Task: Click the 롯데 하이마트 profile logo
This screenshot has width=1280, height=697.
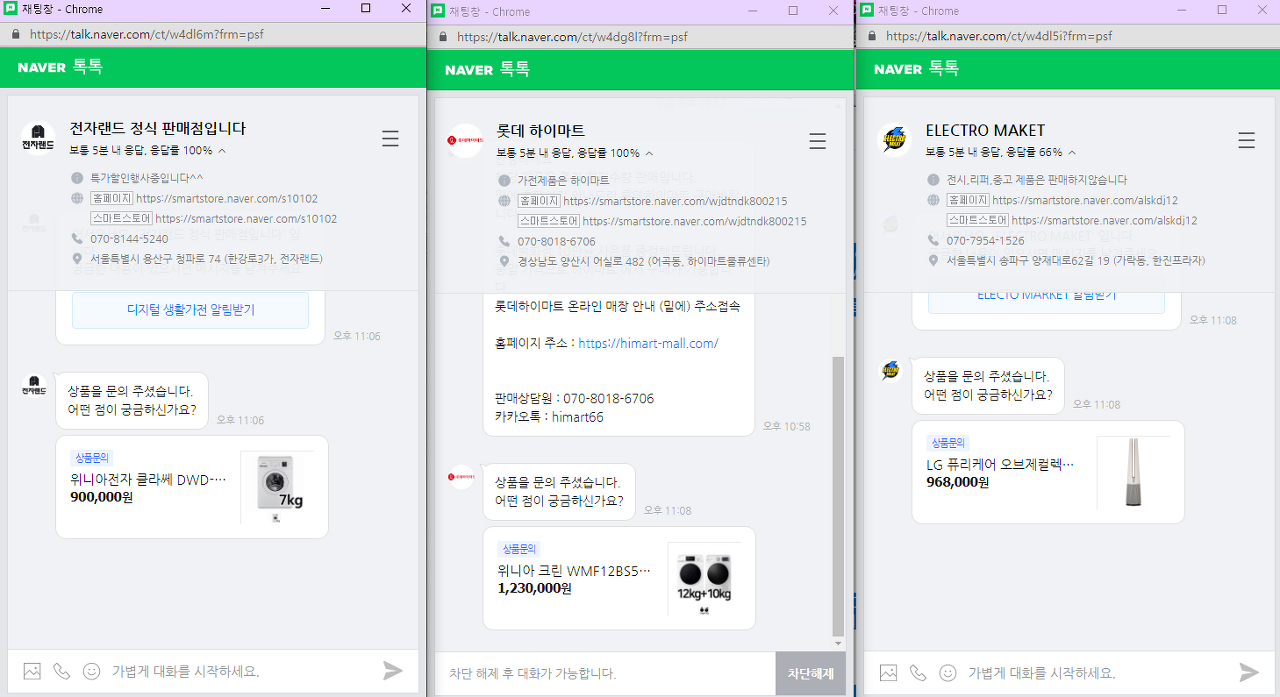Action: pyautogui.click(x=465, y=141)
